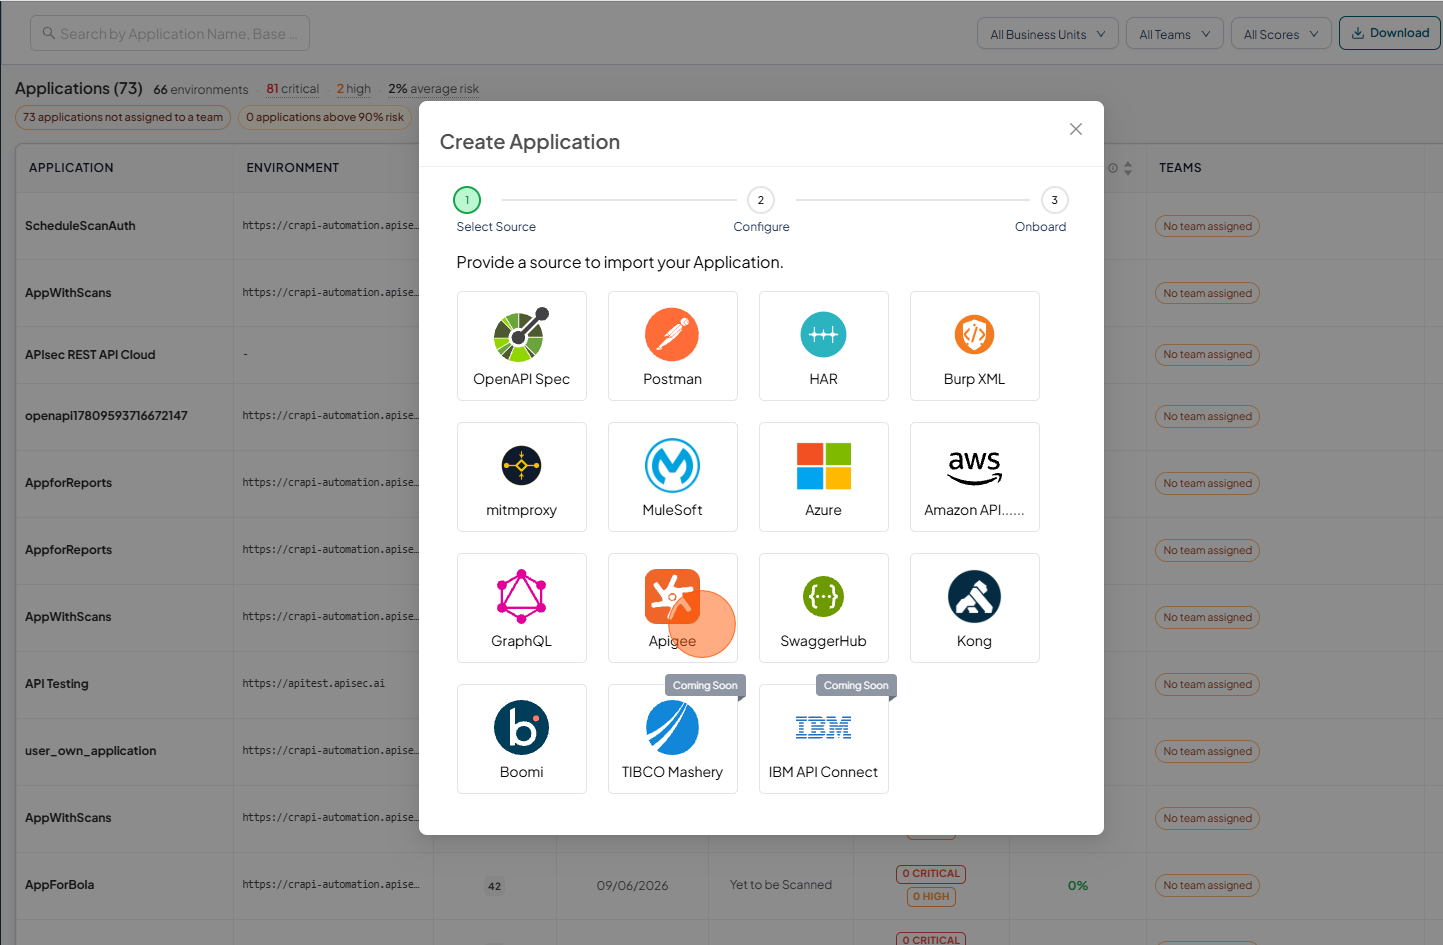
Task: Click the ENVIRONMENT column header
Action: point(293,168)
